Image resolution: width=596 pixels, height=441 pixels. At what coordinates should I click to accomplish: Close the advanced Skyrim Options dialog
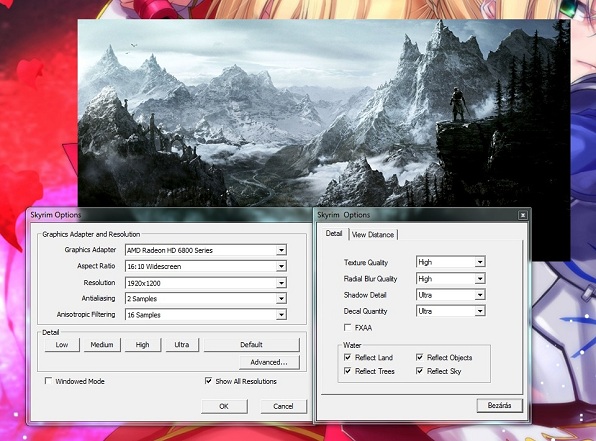click(523, 216)
